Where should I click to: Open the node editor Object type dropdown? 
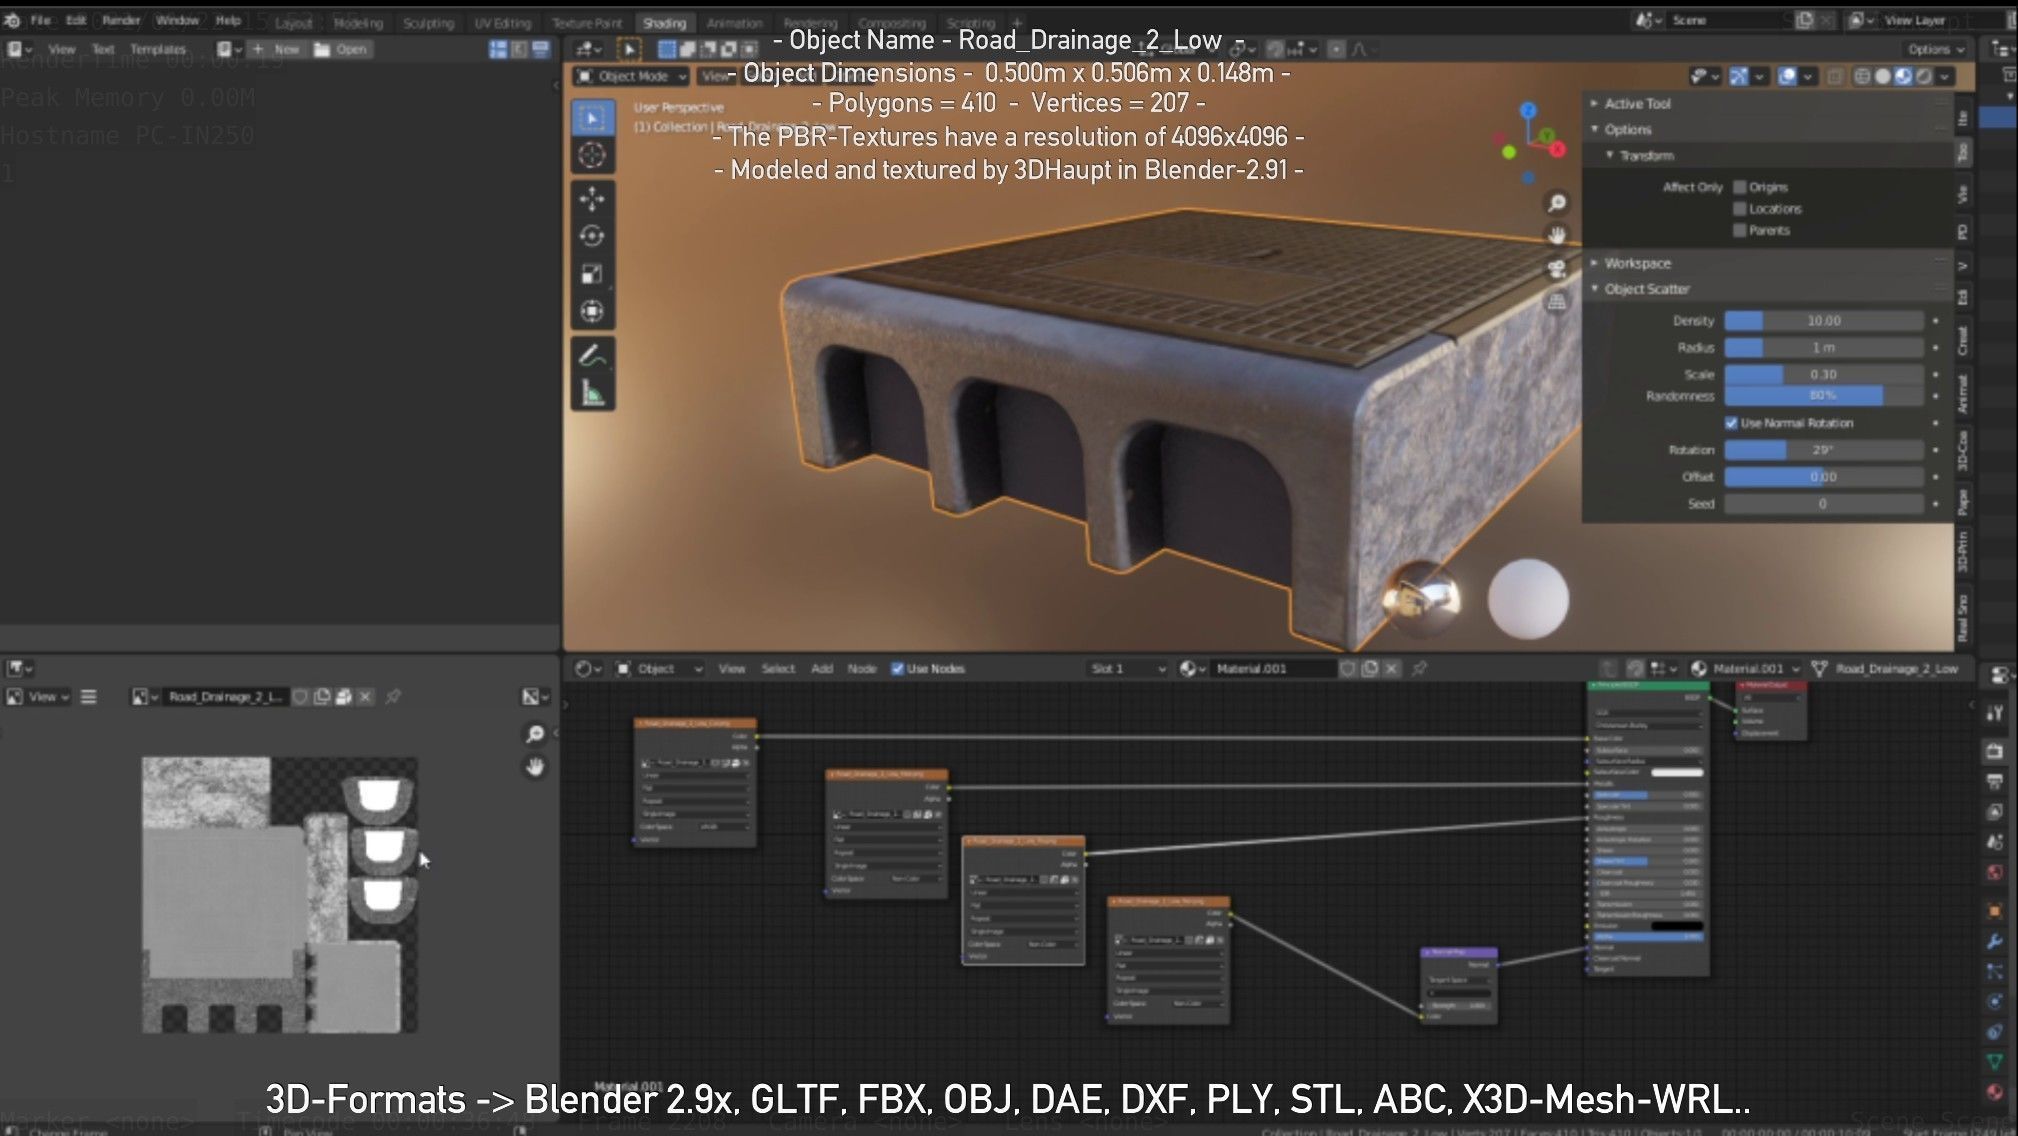(659, 668)
